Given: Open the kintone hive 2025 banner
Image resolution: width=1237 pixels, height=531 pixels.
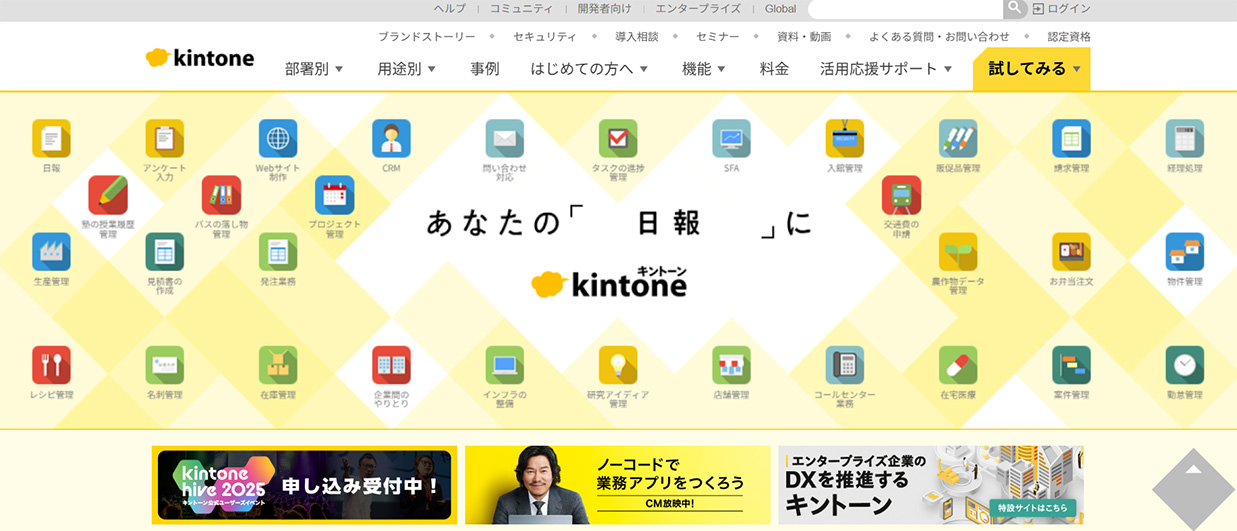Looking at the screenshot, I should (x=305, y=485).
